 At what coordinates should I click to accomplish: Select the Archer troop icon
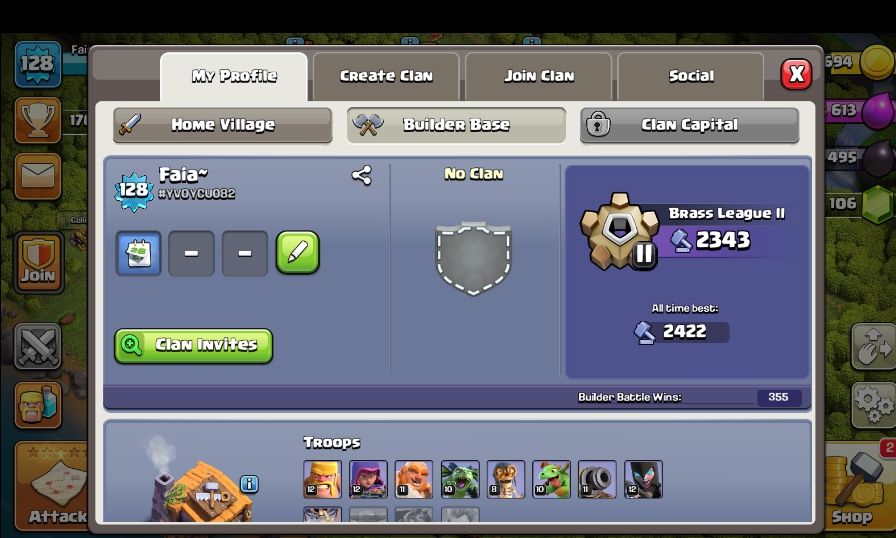tap(368, 479)
